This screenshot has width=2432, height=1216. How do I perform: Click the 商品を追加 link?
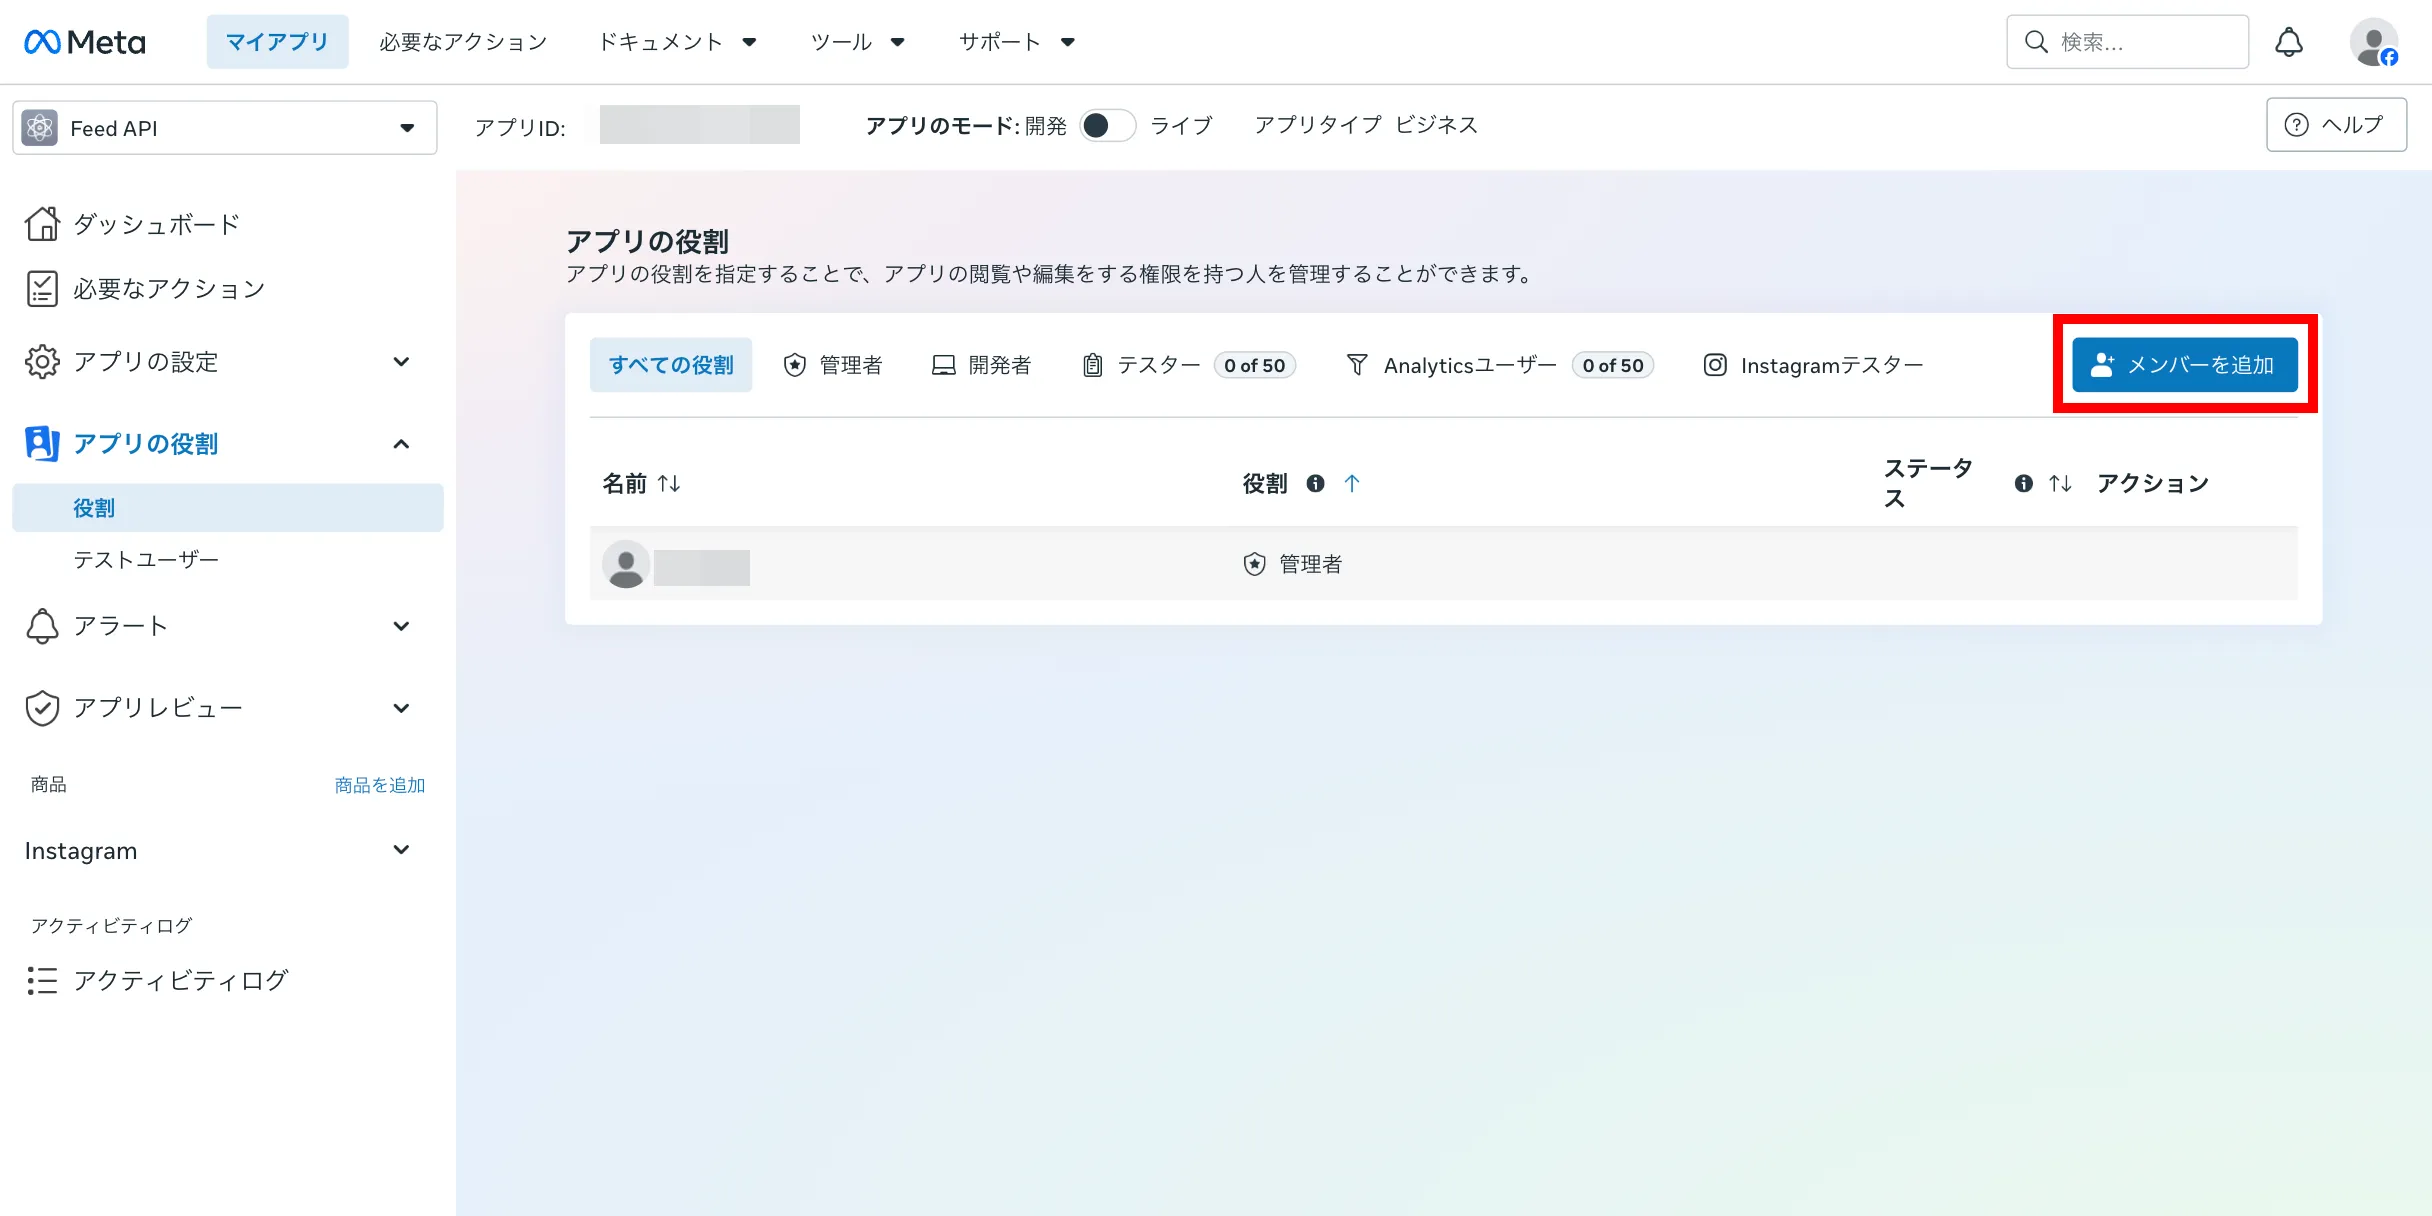coord(380,785)
